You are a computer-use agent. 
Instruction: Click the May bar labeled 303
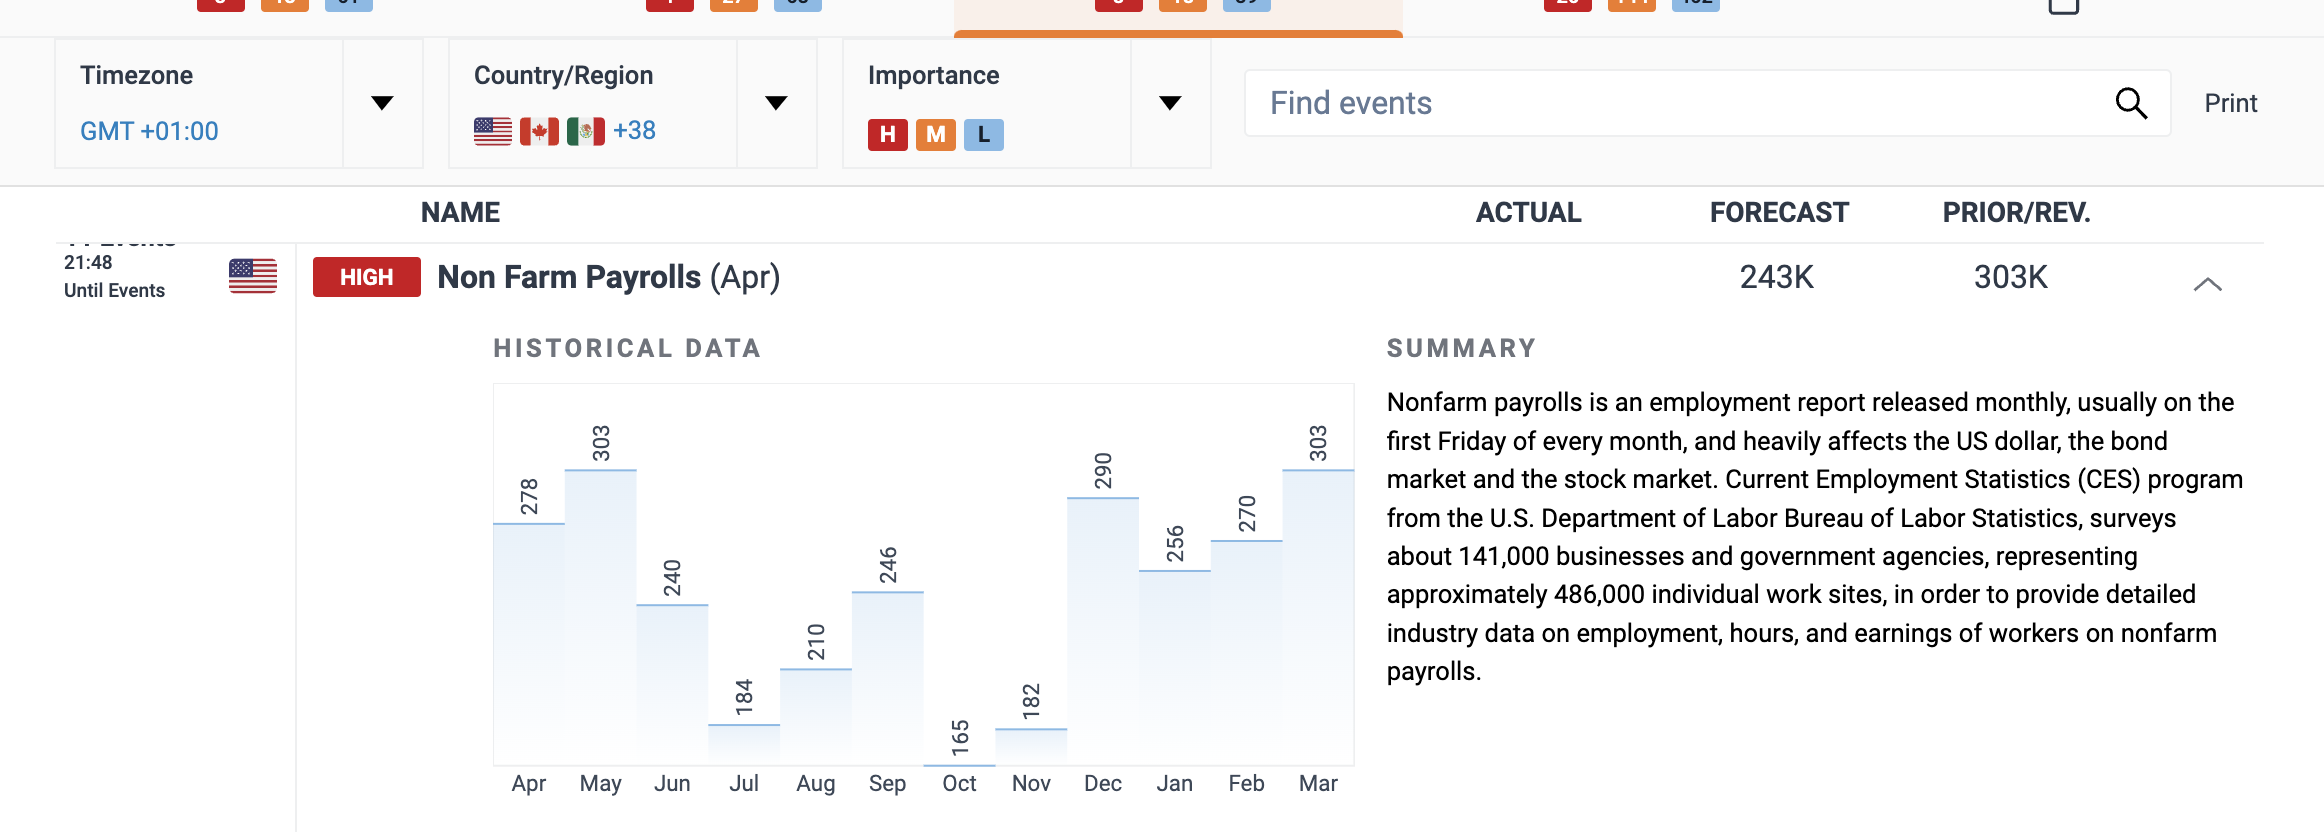point(601,617)
